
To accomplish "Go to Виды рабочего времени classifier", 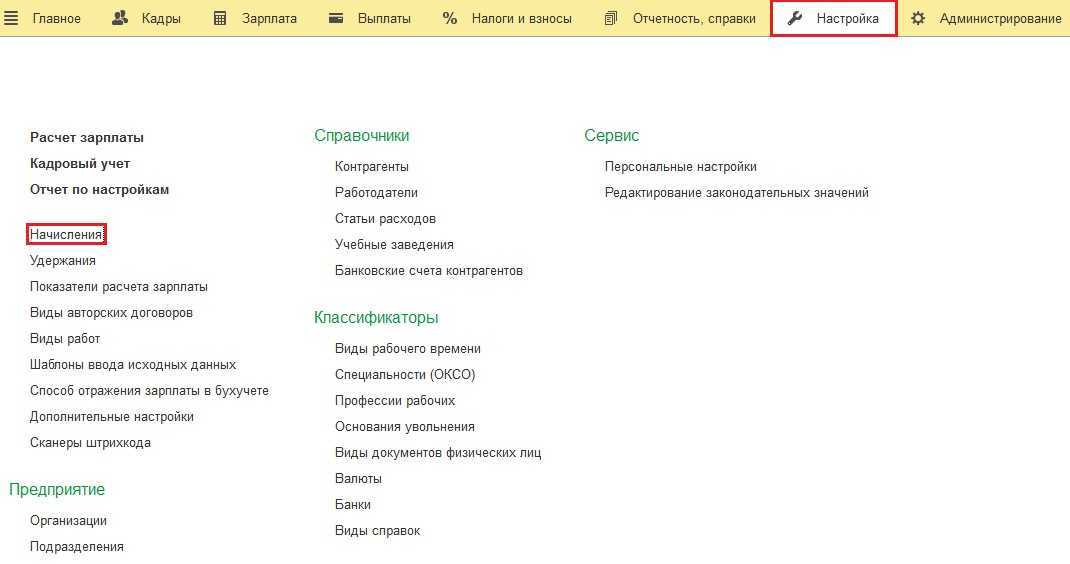I will click(408, 348).
